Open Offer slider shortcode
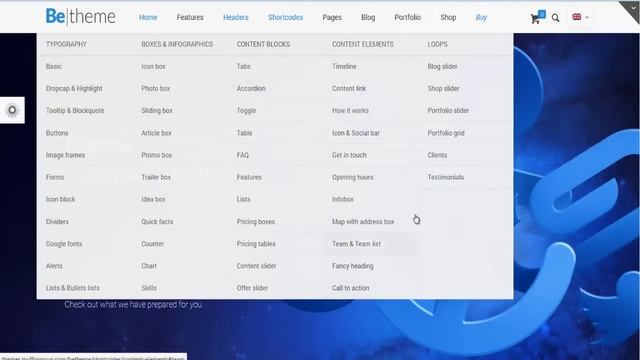The width and height of the screenshot is (640, 360). point(252,288)
